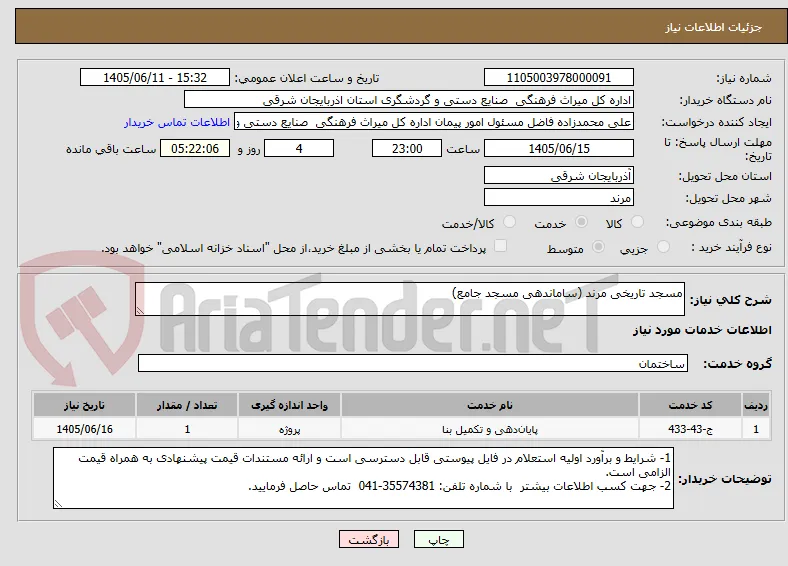Click the delivery city field مرند

[x=559, y=197]
